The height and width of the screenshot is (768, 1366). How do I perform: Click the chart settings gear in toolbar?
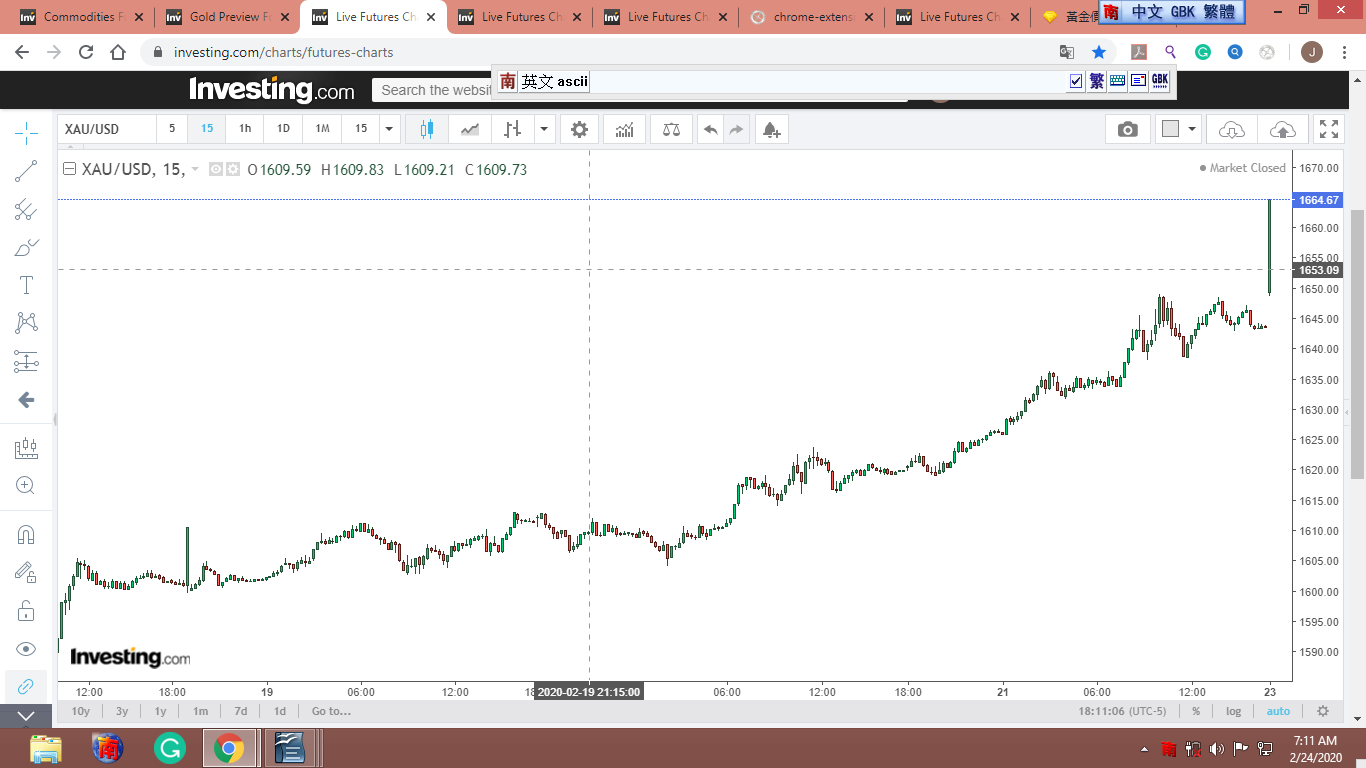pos(579,129)
